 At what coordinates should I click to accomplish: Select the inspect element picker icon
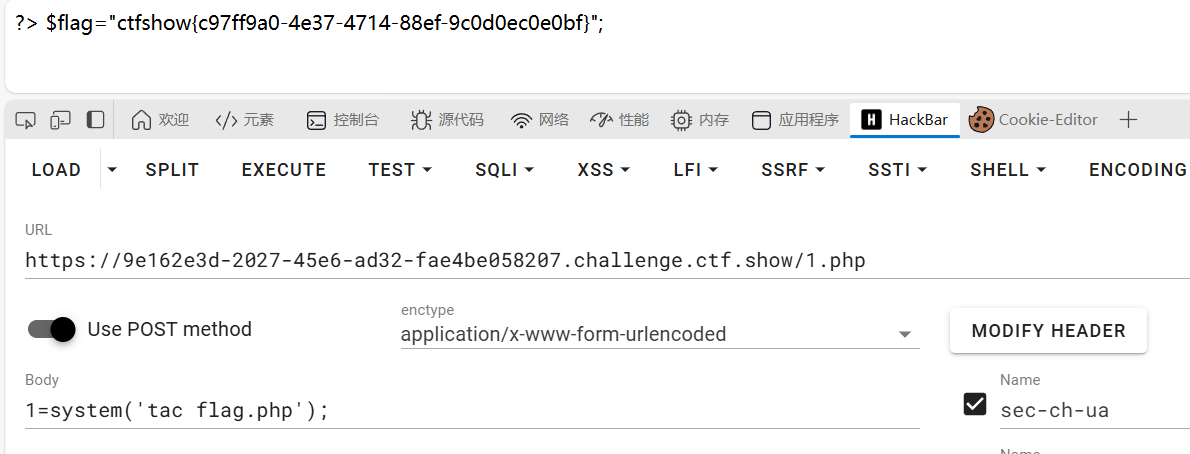pos(25,120)
